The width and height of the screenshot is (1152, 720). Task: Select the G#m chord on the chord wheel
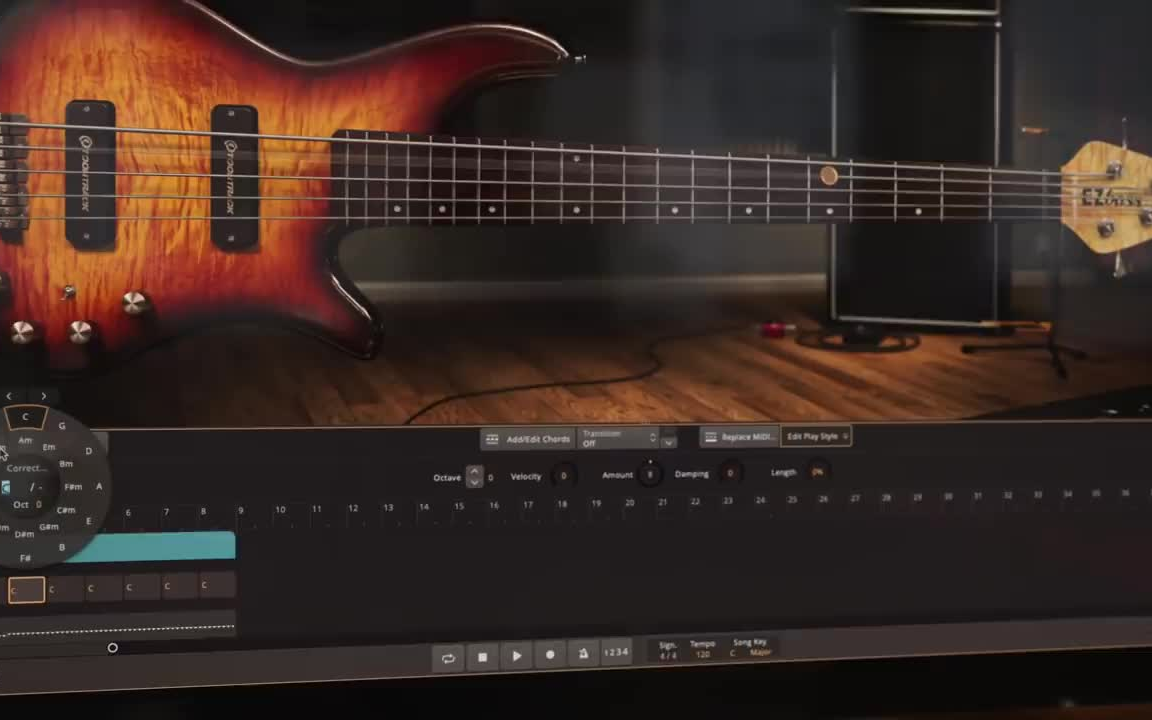[x=49, y=527]
